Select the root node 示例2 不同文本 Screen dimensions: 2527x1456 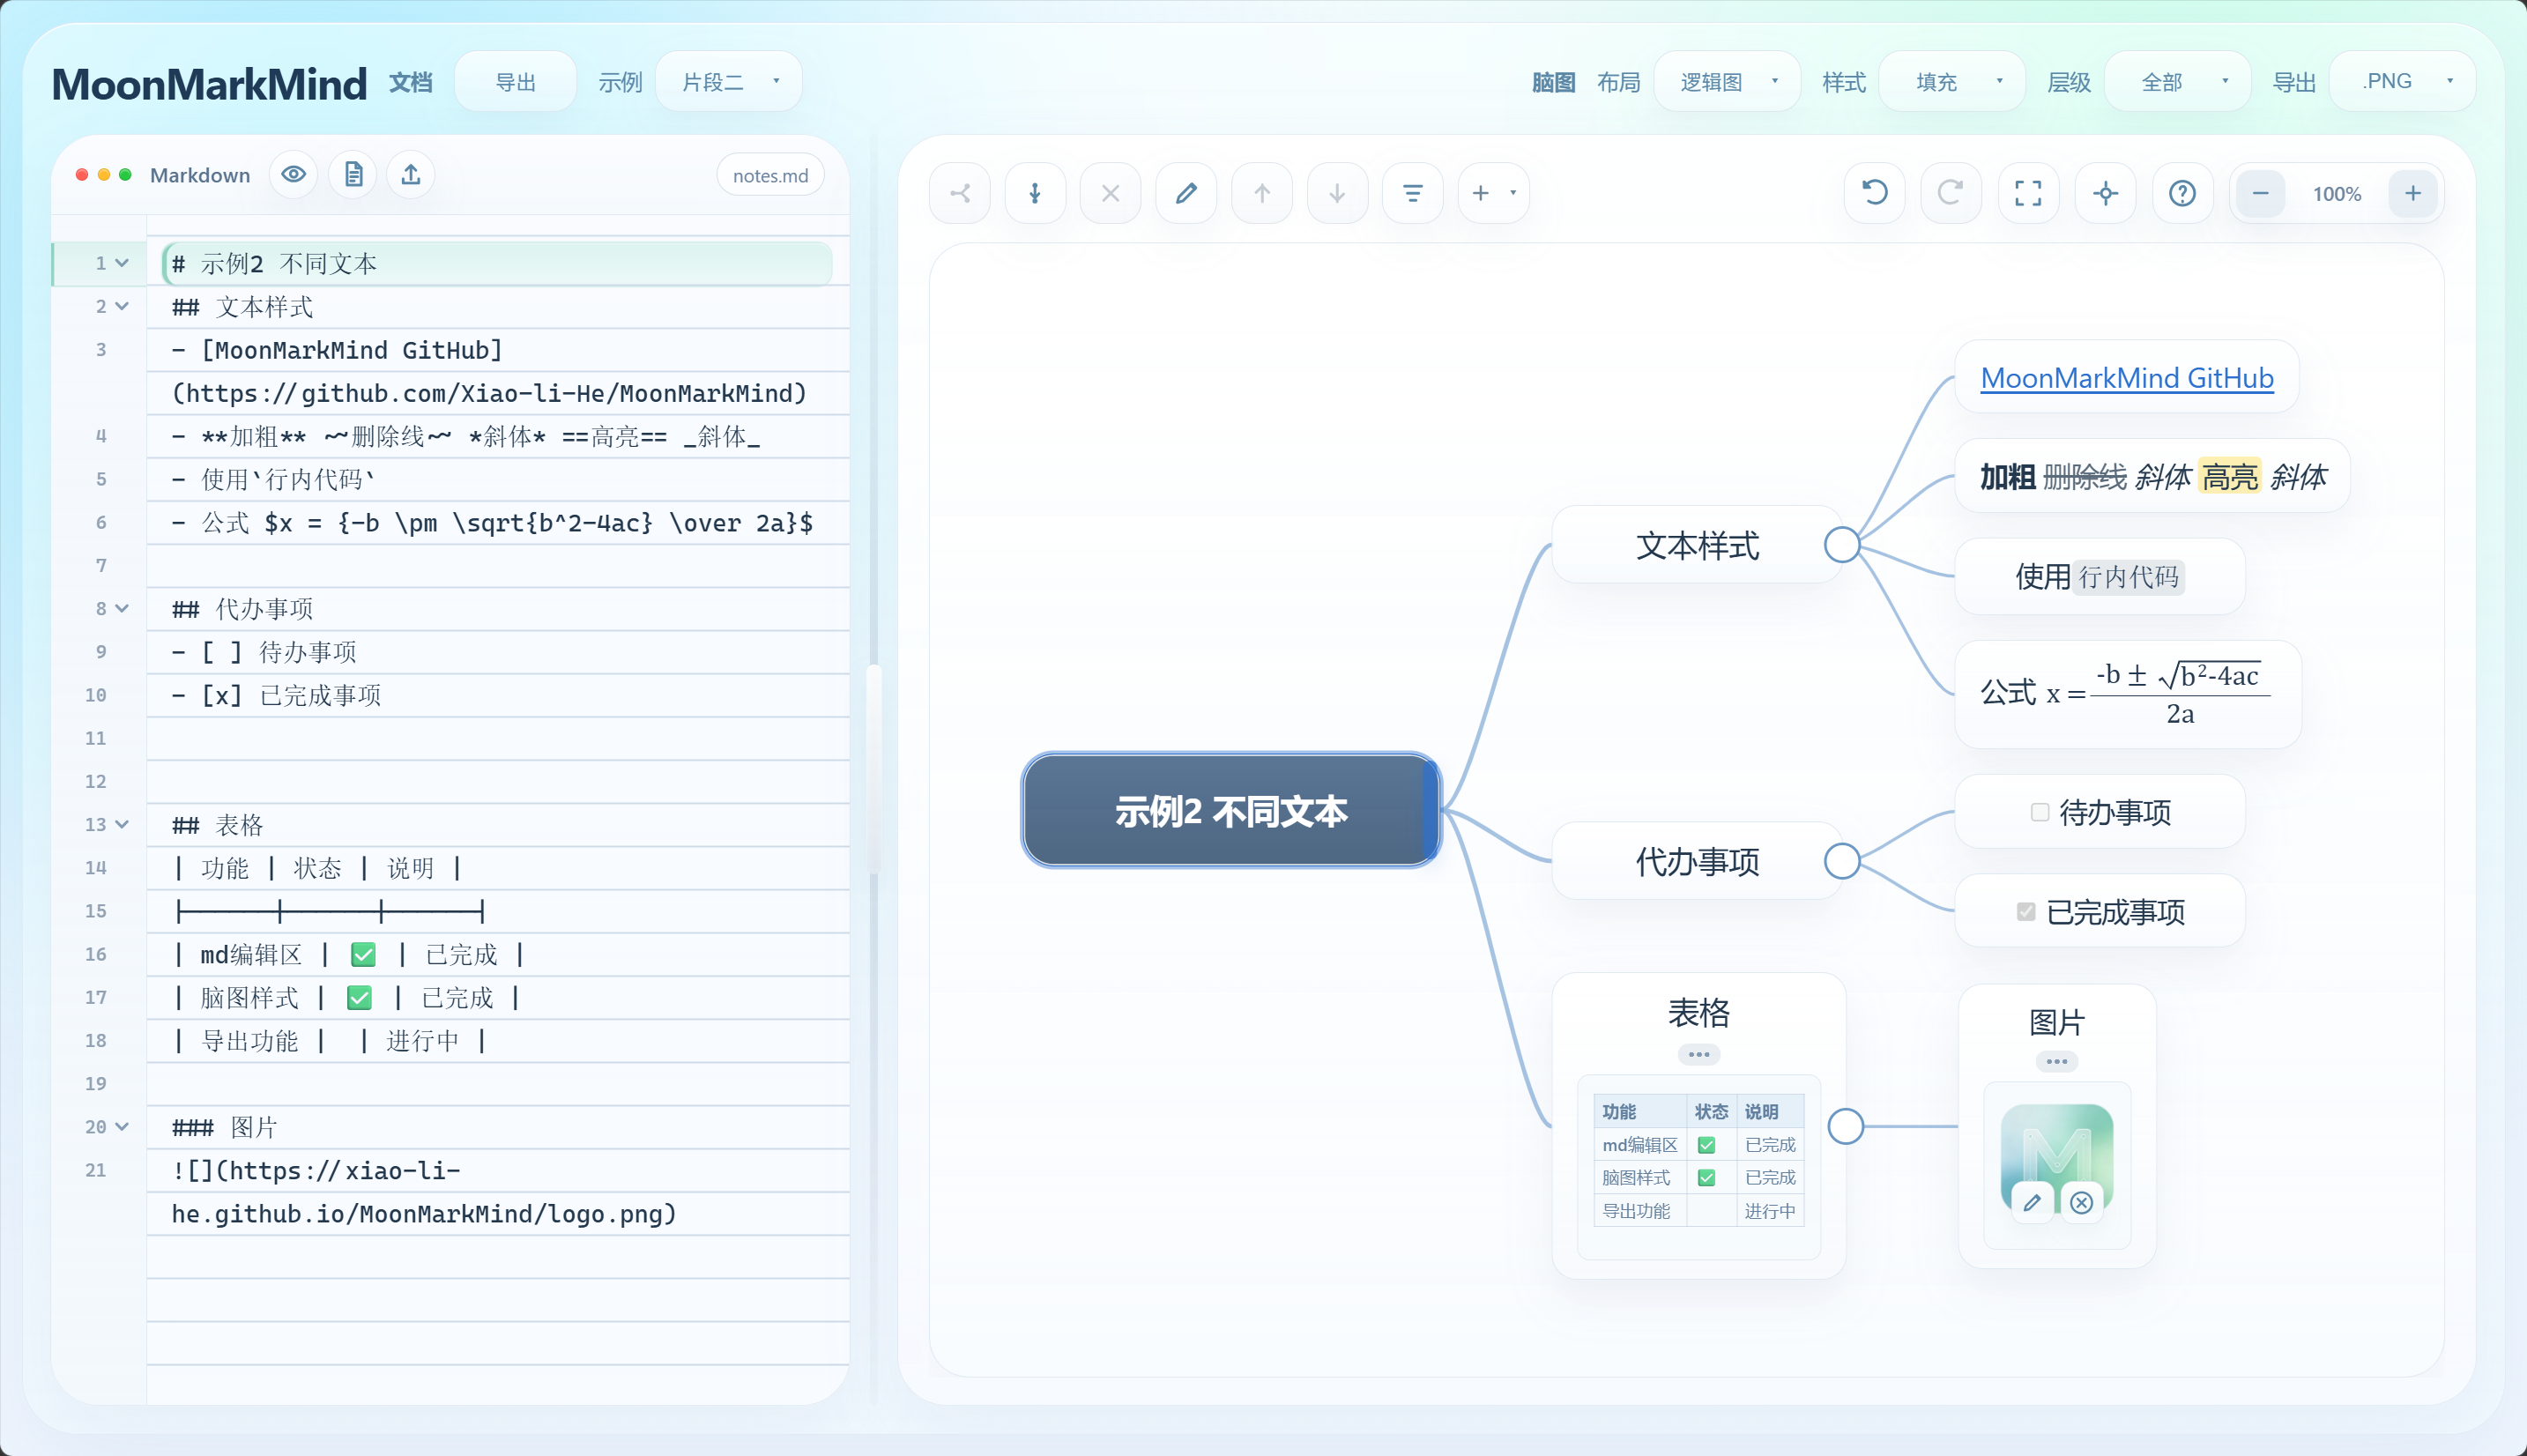click(1231, 811)
